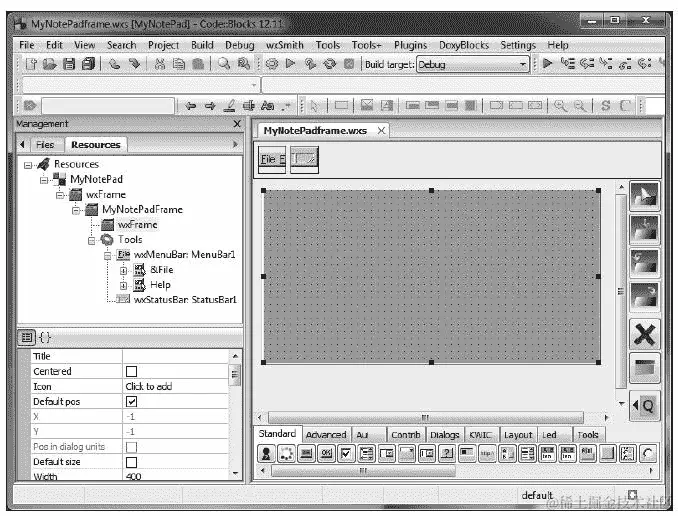
Task: Click the Build and run icon
Action: tap(310, 64)
